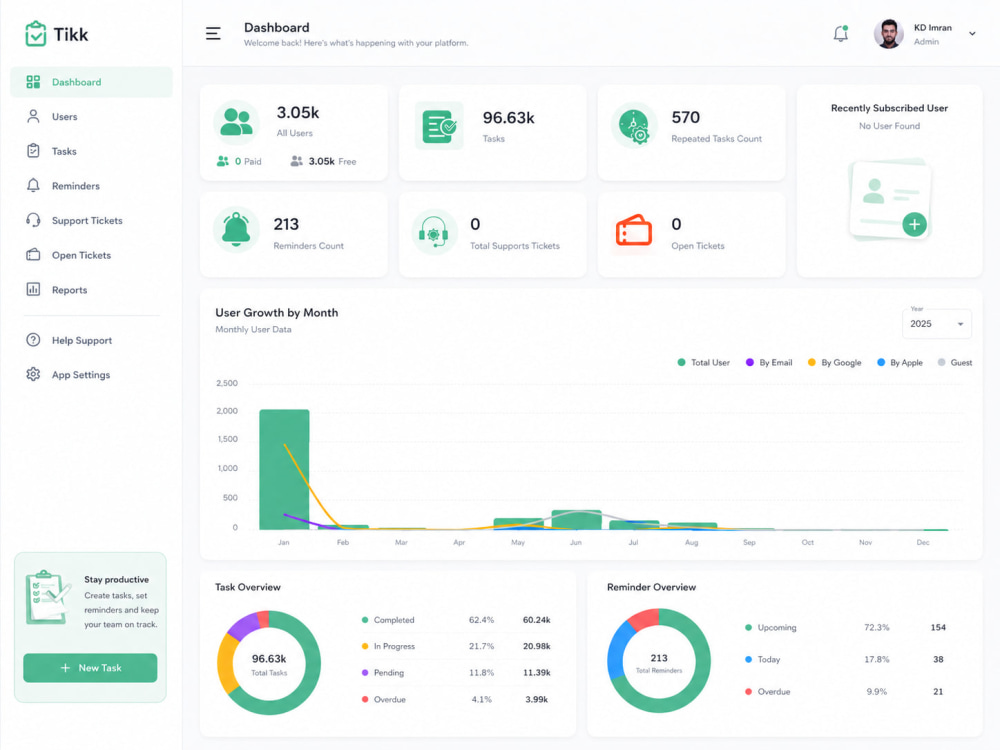
Task: Click the 3.05k All Users value
Action: click(298, 113)
